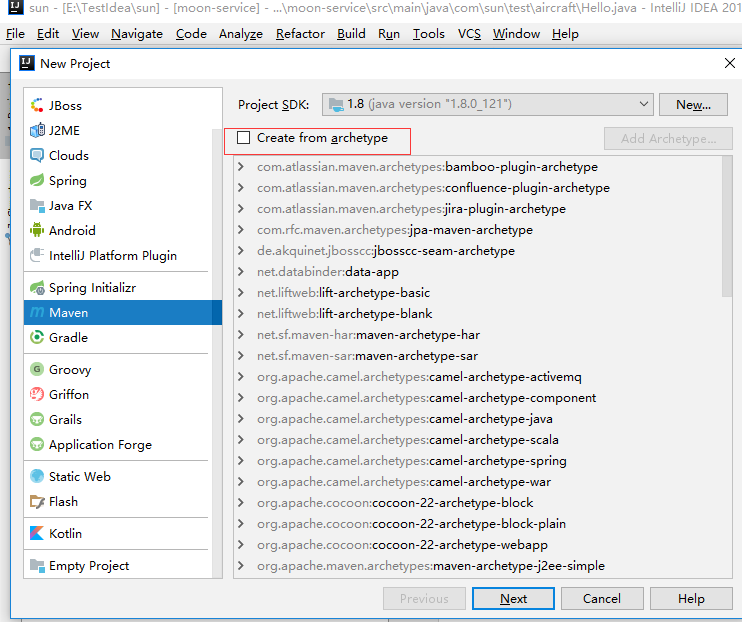Open the Refactor menu
This screenshot has height=622, width=742.
point(300,34)
